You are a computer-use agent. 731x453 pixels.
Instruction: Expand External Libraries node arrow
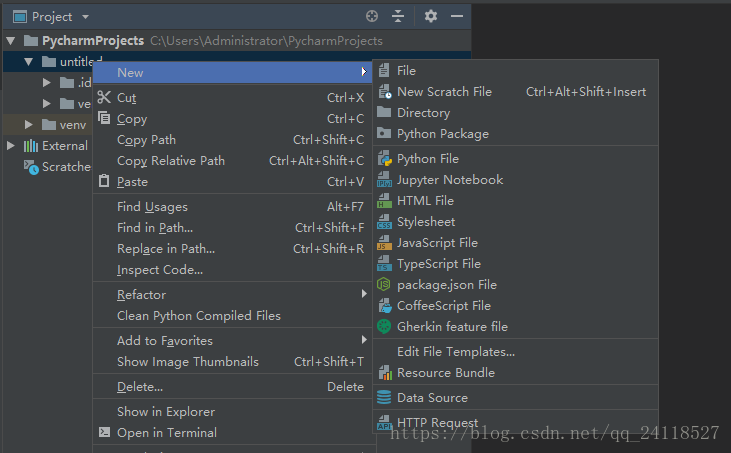click(10, 145)
